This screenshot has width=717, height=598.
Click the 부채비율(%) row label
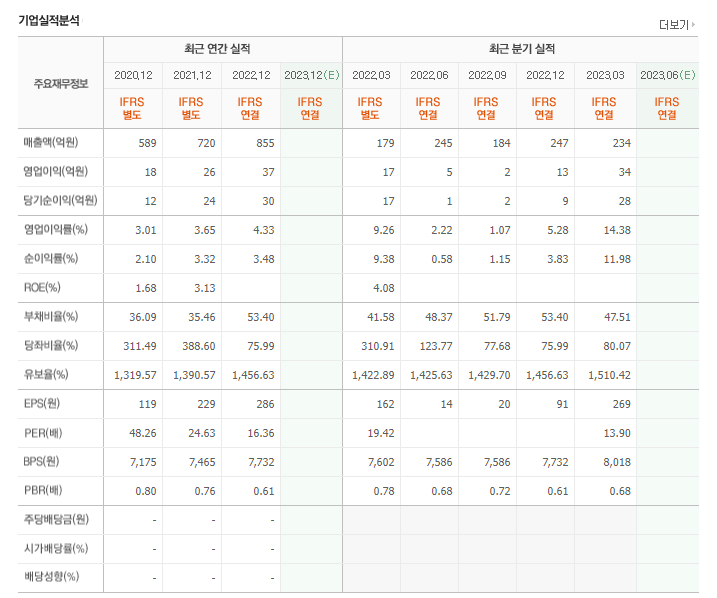[51, 316]
